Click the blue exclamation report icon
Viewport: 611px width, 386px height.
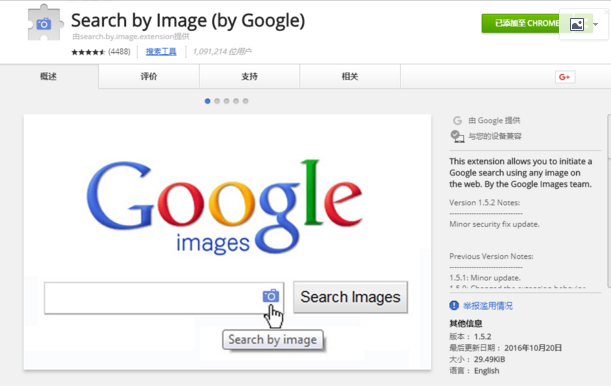[454, 305]
